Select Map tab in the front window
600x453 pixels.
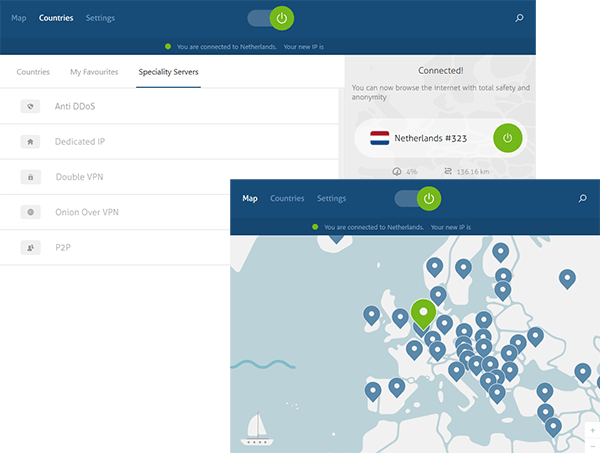pyautogui.click(x=250, y=198)
